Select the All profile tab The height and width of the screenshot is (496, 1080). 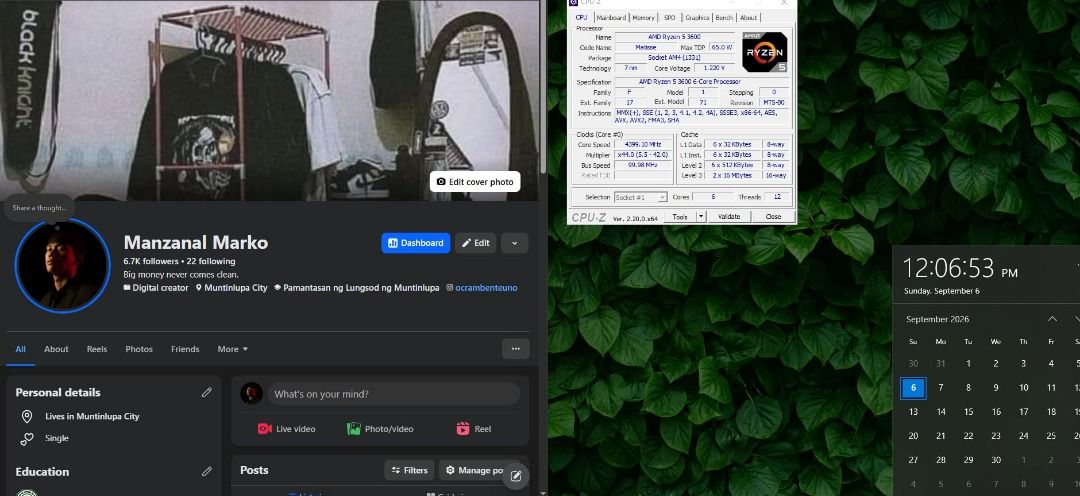(x=21, y=349)
